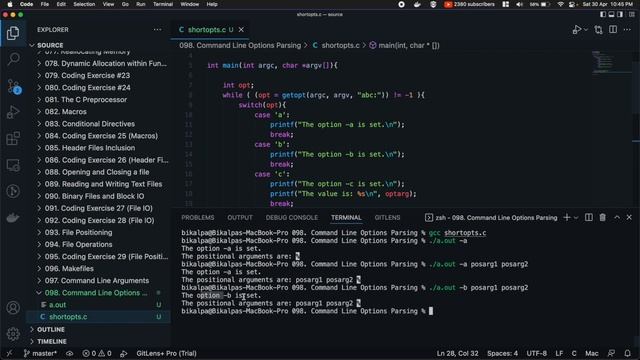Open Source Control view
The height and width of the screenshot is (360, 640).
13,86
